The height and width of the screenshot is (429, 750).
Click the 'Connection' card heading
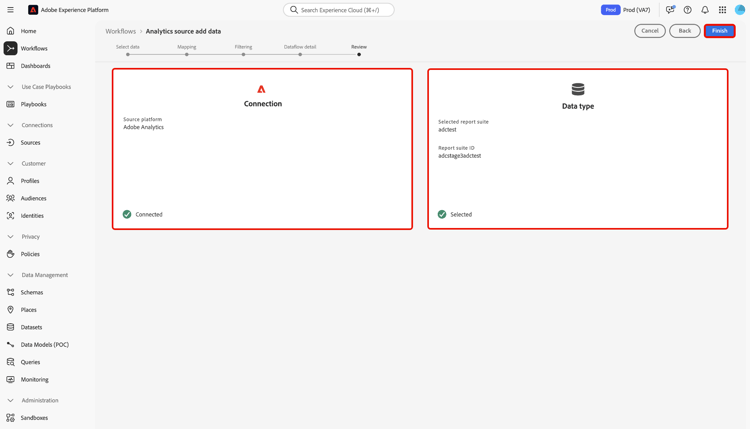coord(263,104)
